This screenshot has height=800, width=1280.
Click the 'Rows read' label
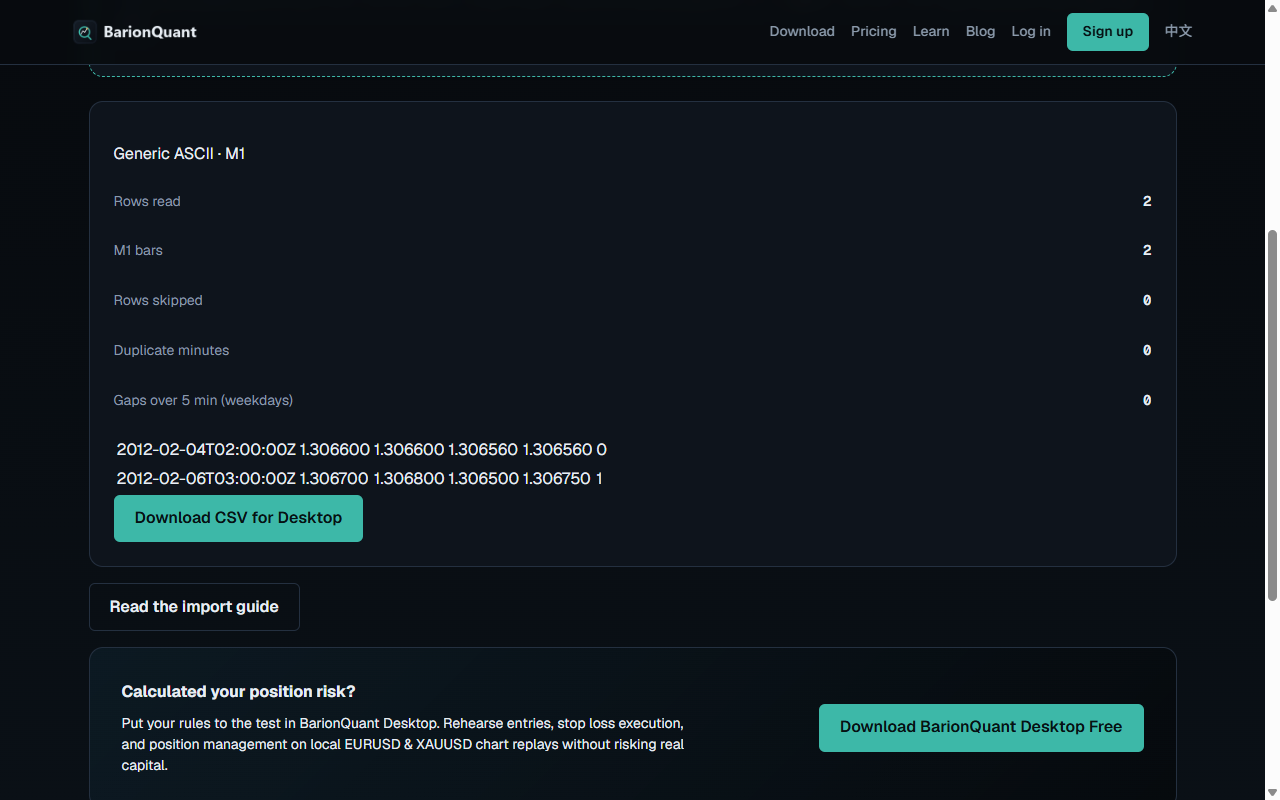coord(147,201)
